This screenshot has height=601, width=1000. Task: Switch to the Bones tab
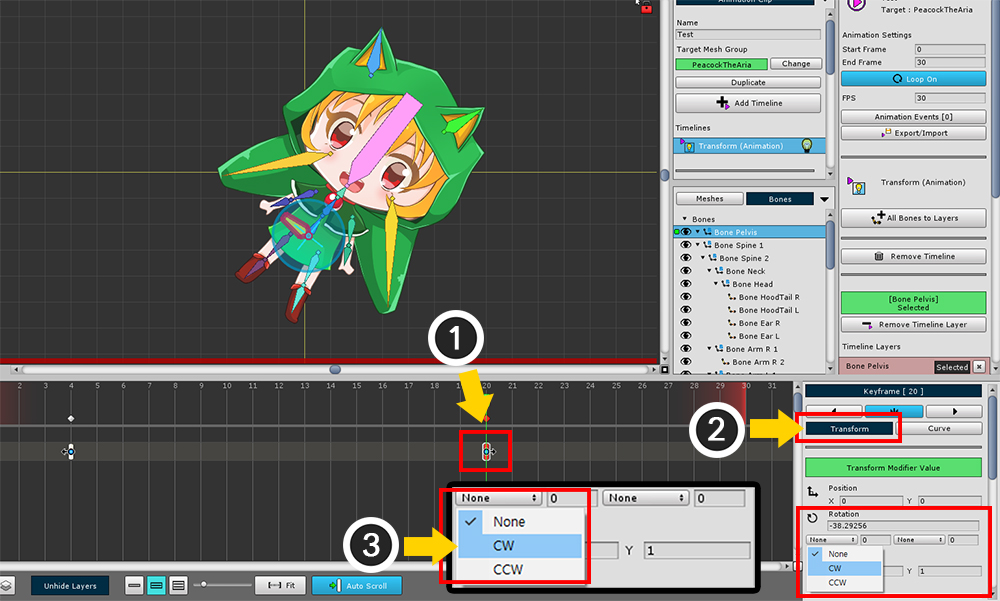pos(780,199)
